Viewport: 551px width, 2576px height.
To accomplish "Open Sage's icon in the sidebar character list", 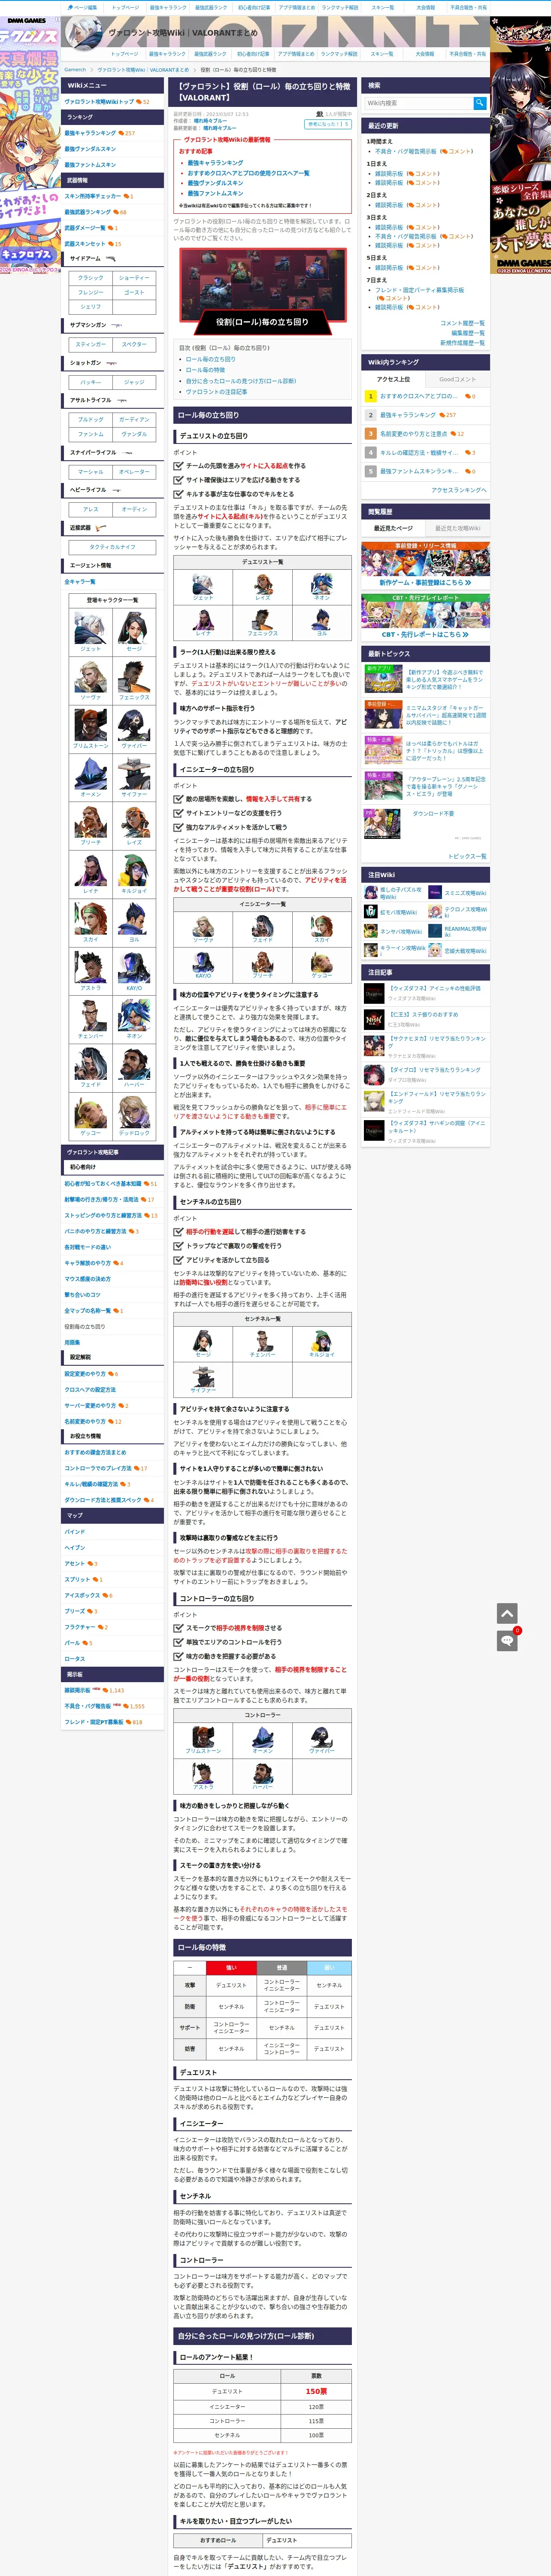I will [134, 628].
